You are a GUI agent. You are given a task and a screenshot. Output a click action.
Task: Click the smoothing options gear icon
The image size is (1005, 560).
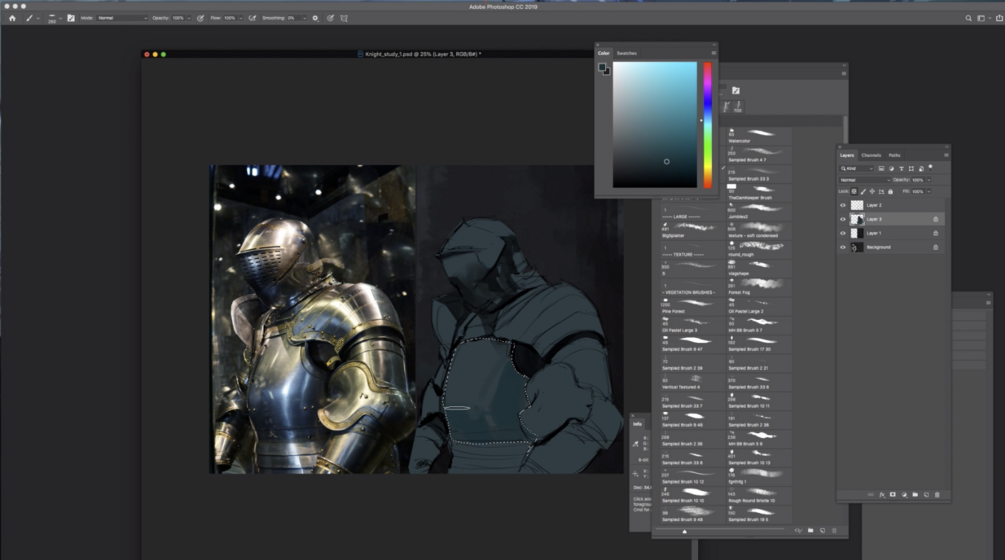tap(315, 18)
